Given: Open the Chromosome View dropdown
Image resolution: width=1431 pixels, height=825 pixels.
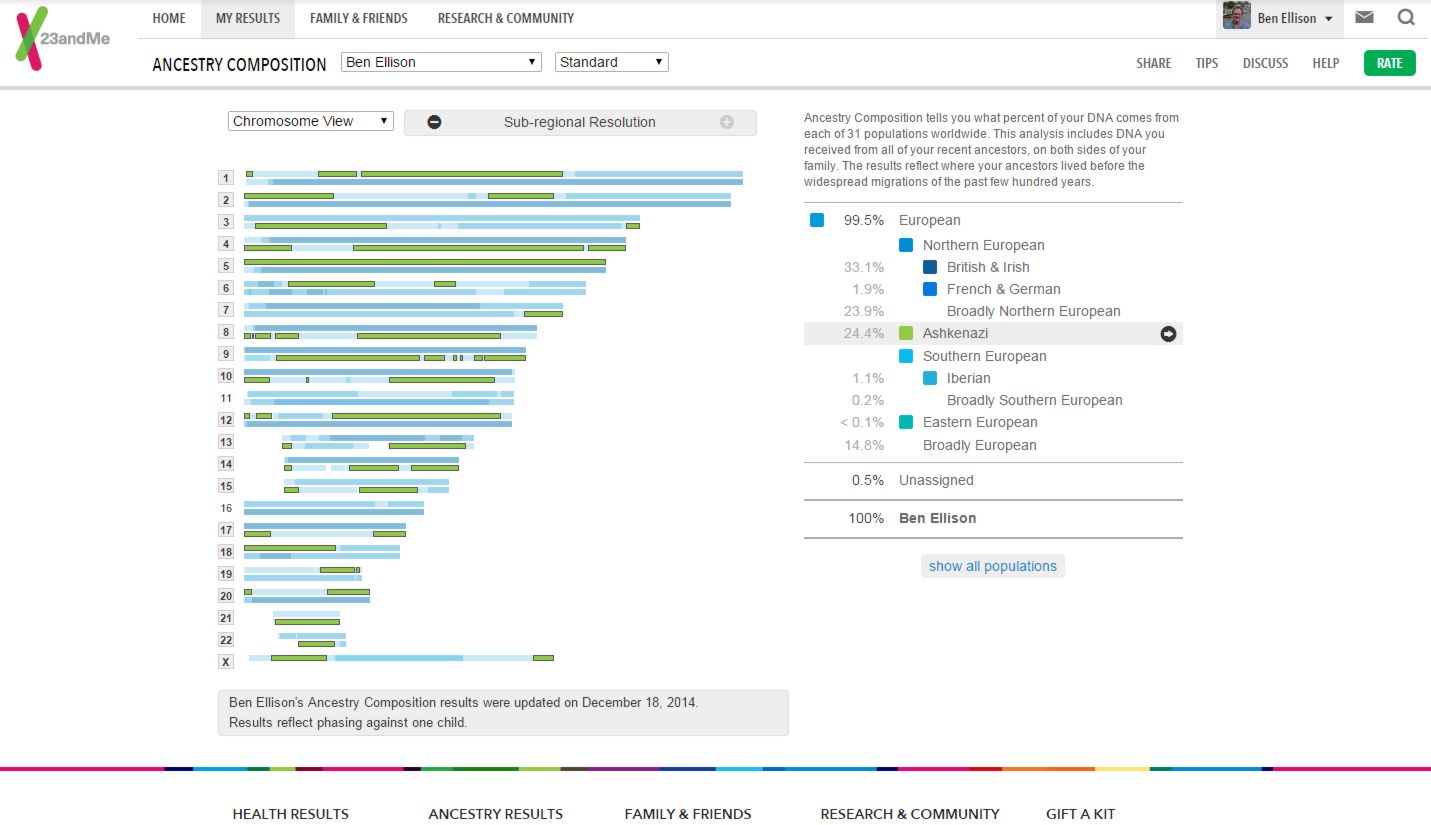Looking at the screenshot, I should 311,121.
